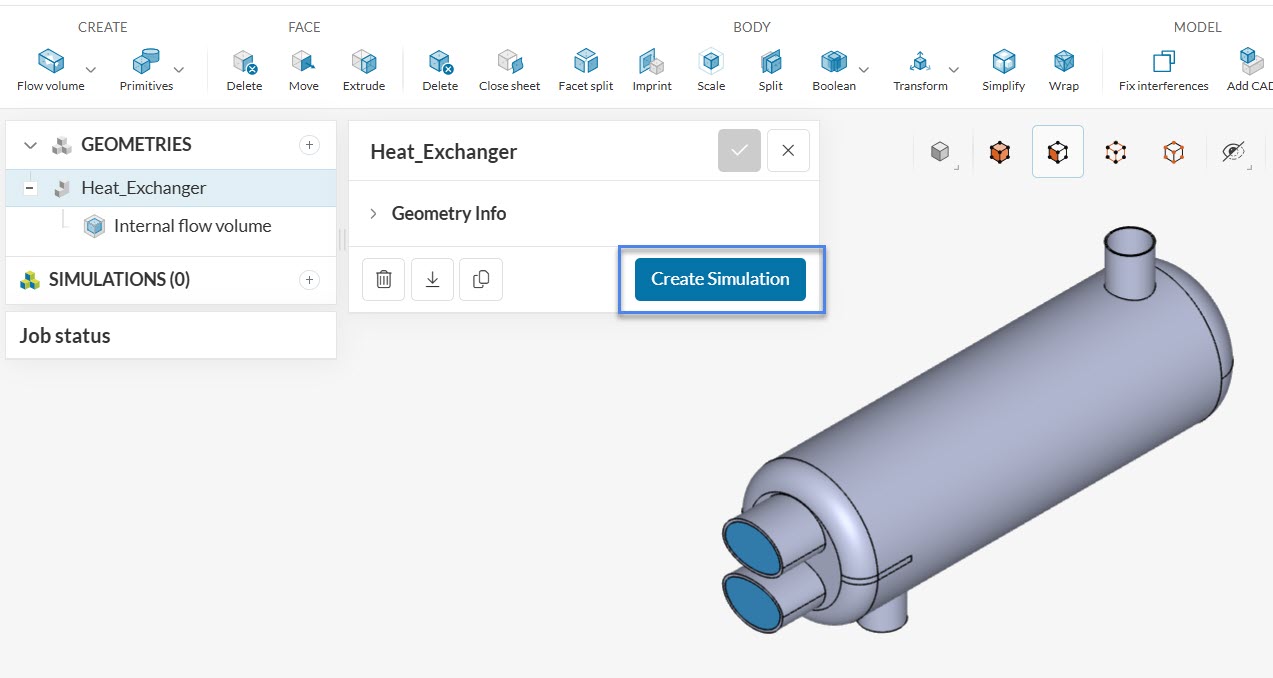Screen dimensions: 1273x678
Task: Select the Close sheet tool
Action: click(509, 70)
